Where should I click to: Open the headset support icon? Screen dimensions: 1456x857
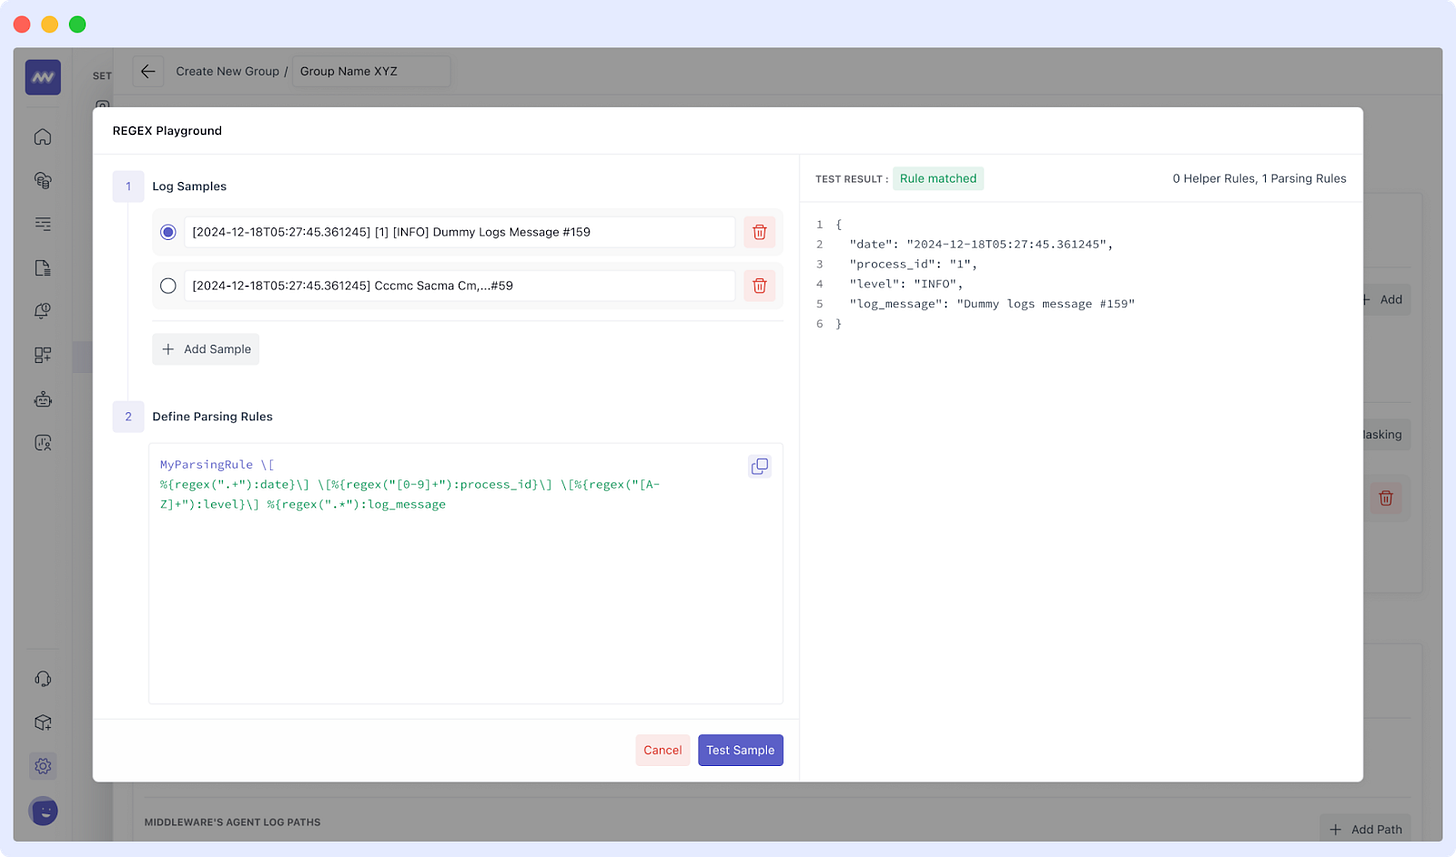[x=43, y=679]
